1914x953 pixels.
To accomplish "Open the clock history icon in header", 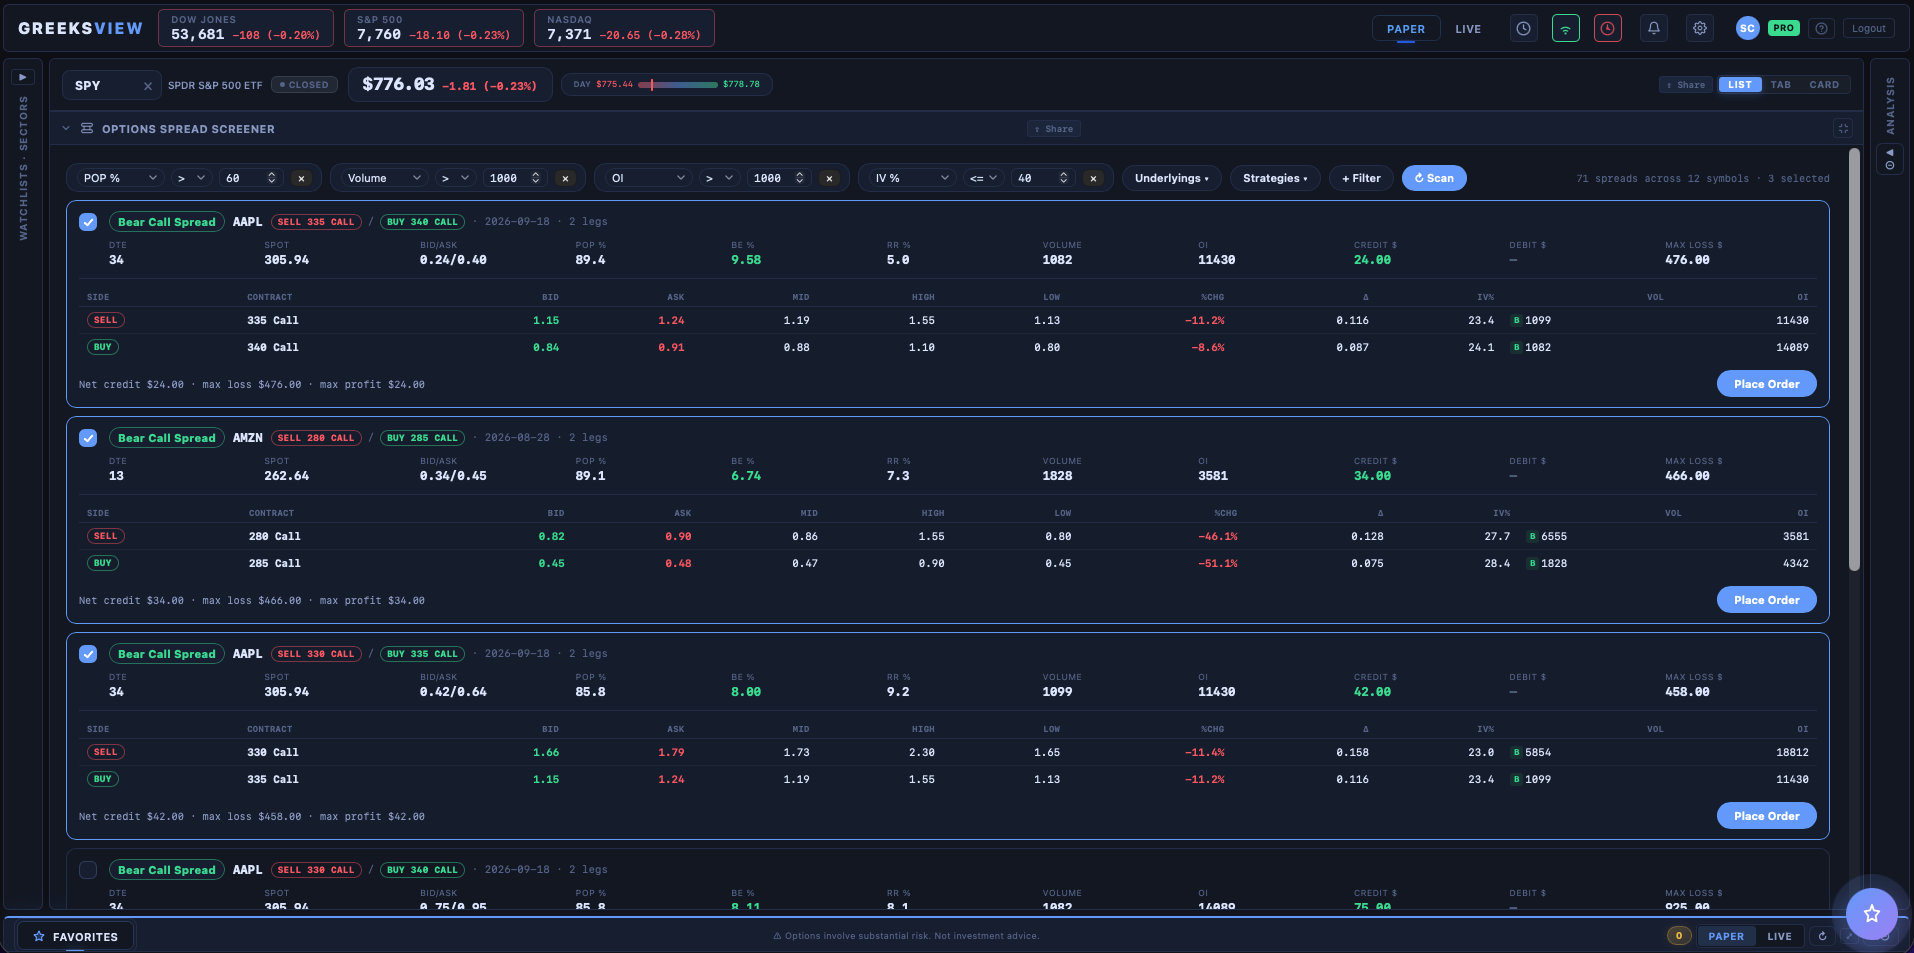I will (1523, 29).
